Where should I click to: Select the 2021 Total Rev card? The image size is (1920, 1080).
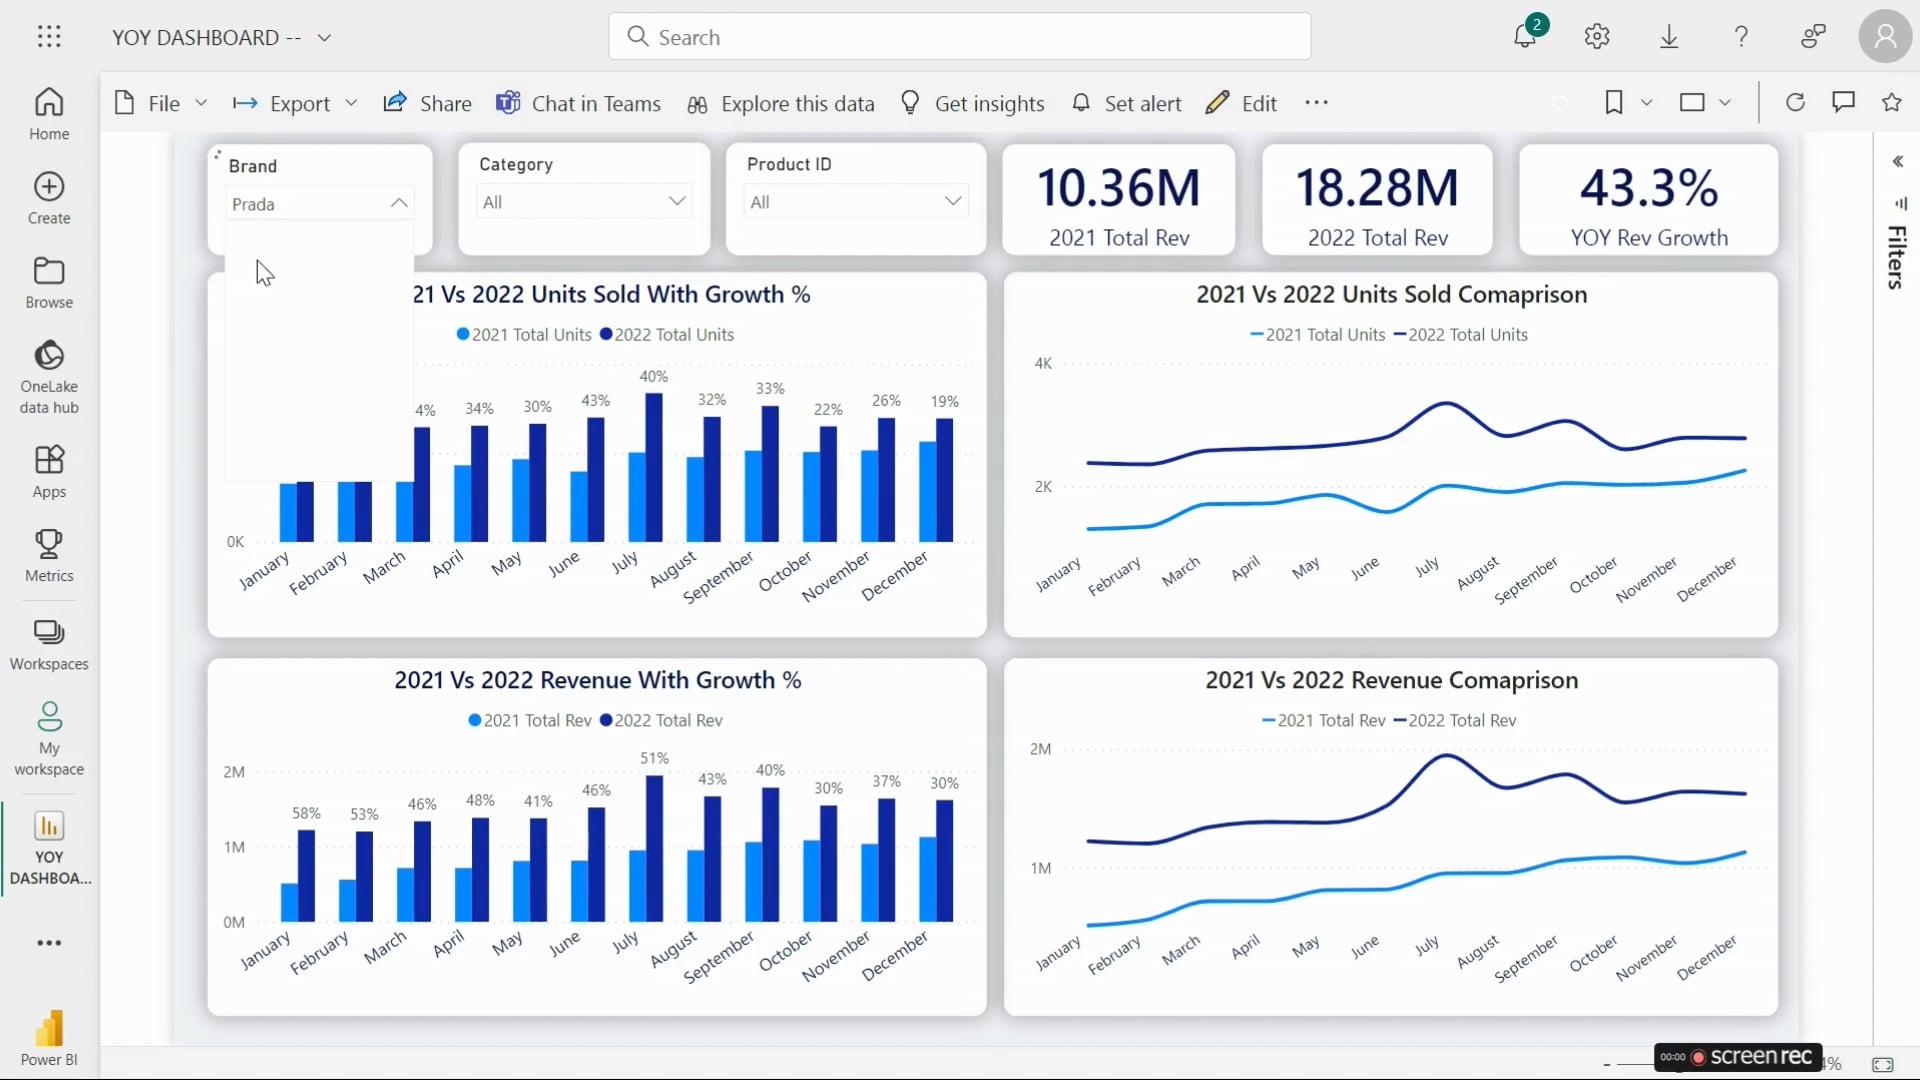click(x=1119, y=199)
